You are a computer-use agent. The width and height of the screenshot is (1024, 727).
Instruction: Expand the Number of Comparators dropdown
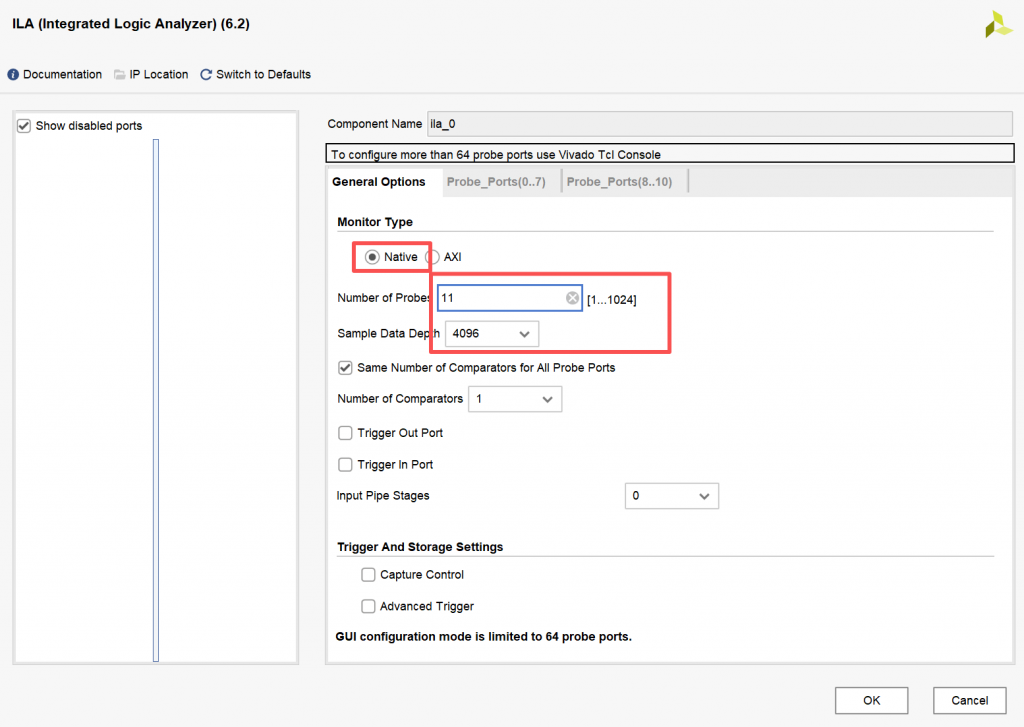pyautogui.click(x=515, y=399)
